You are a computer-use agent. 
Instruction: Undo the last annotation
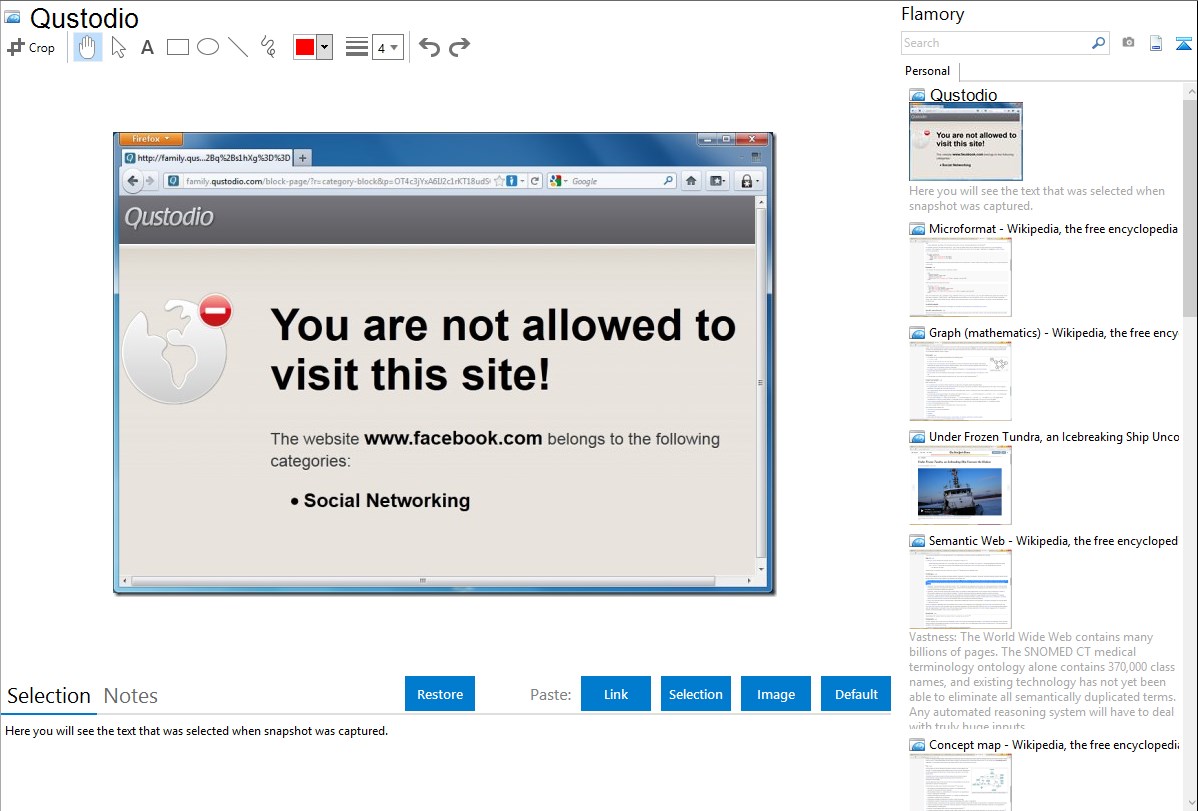coord(429,47)
